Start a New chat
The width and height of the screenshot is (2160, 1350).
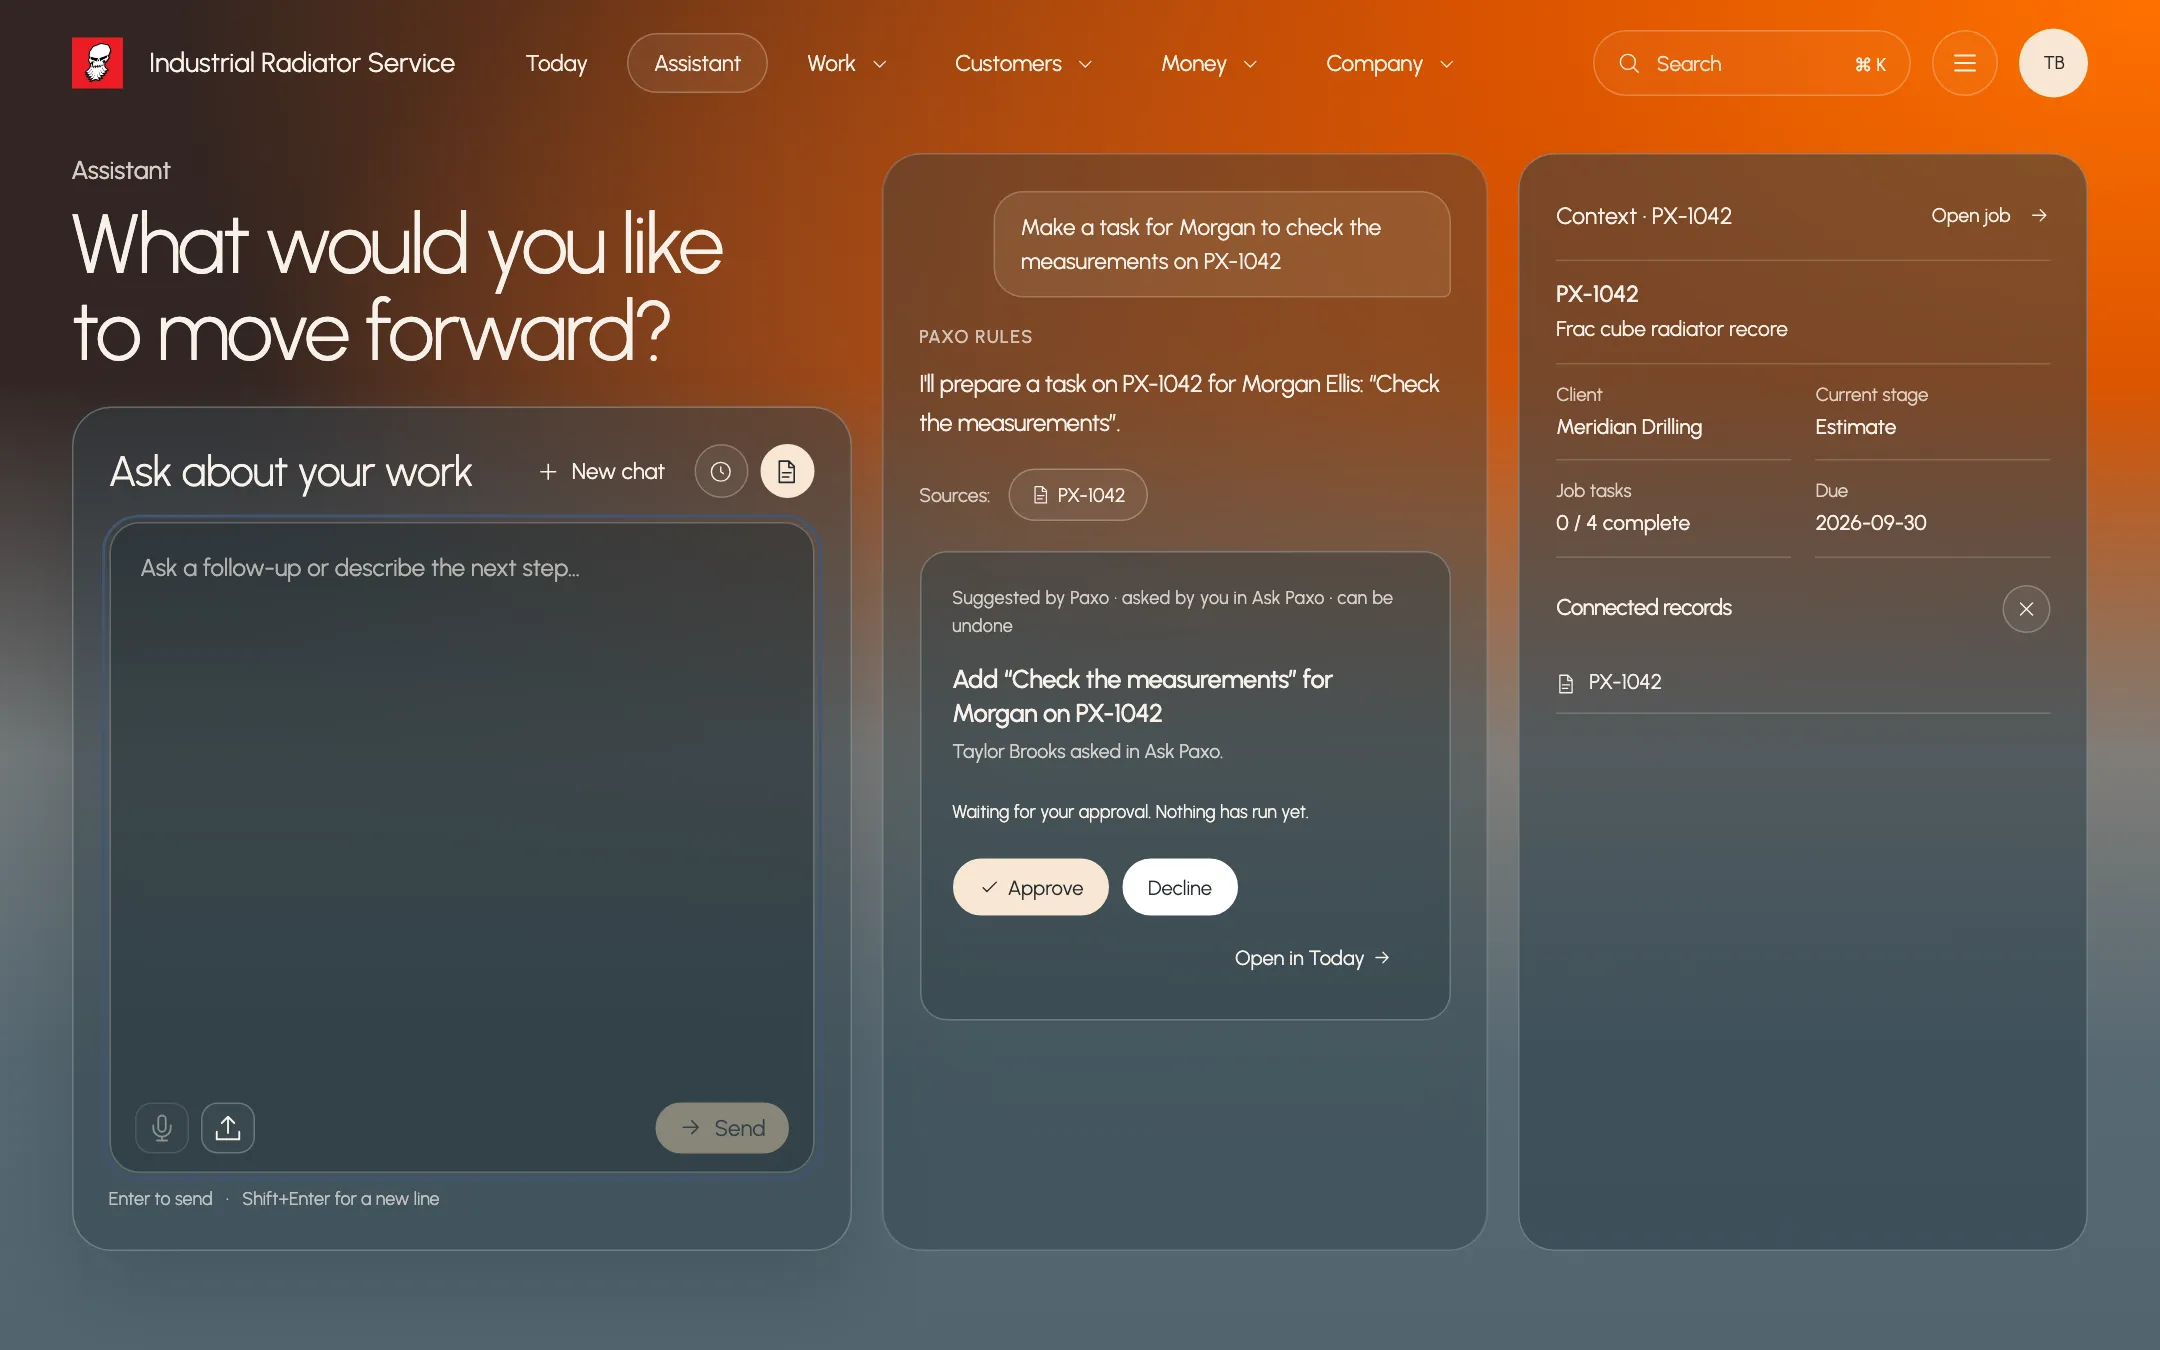(x=601, y=472)
